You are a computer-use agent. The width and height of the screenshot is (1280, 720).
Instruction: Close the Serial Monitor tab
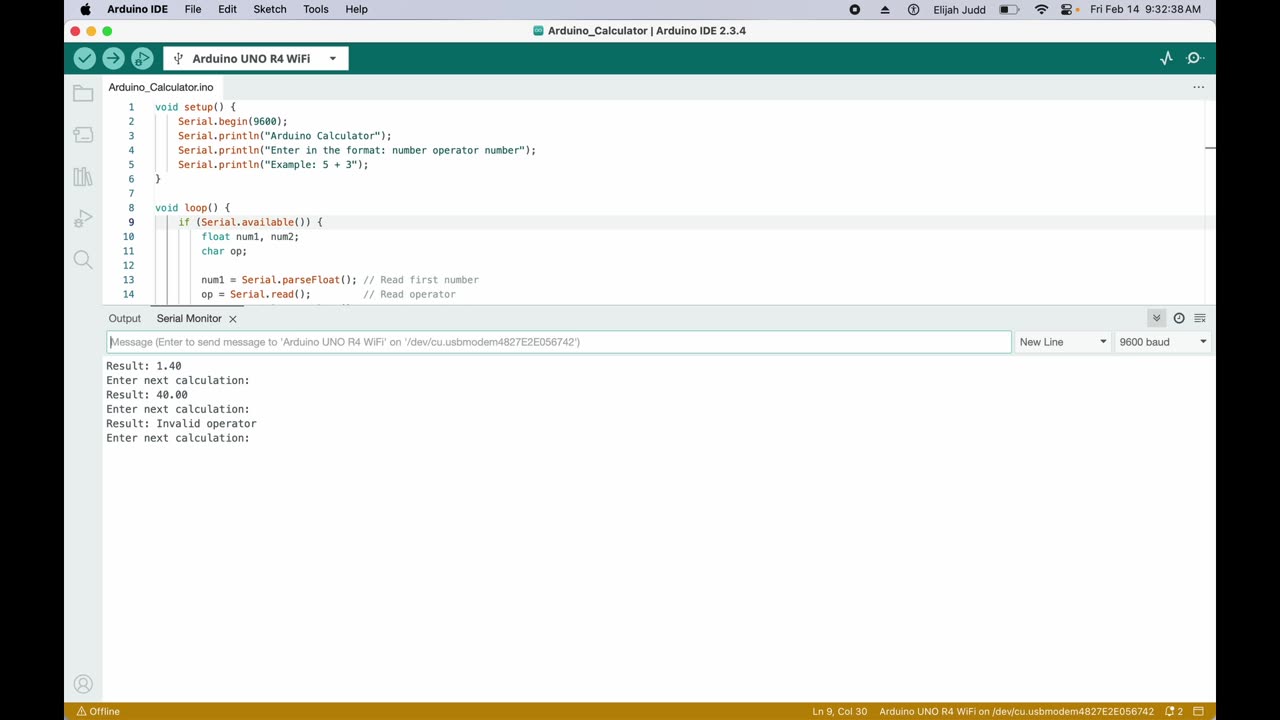[232, 319]
